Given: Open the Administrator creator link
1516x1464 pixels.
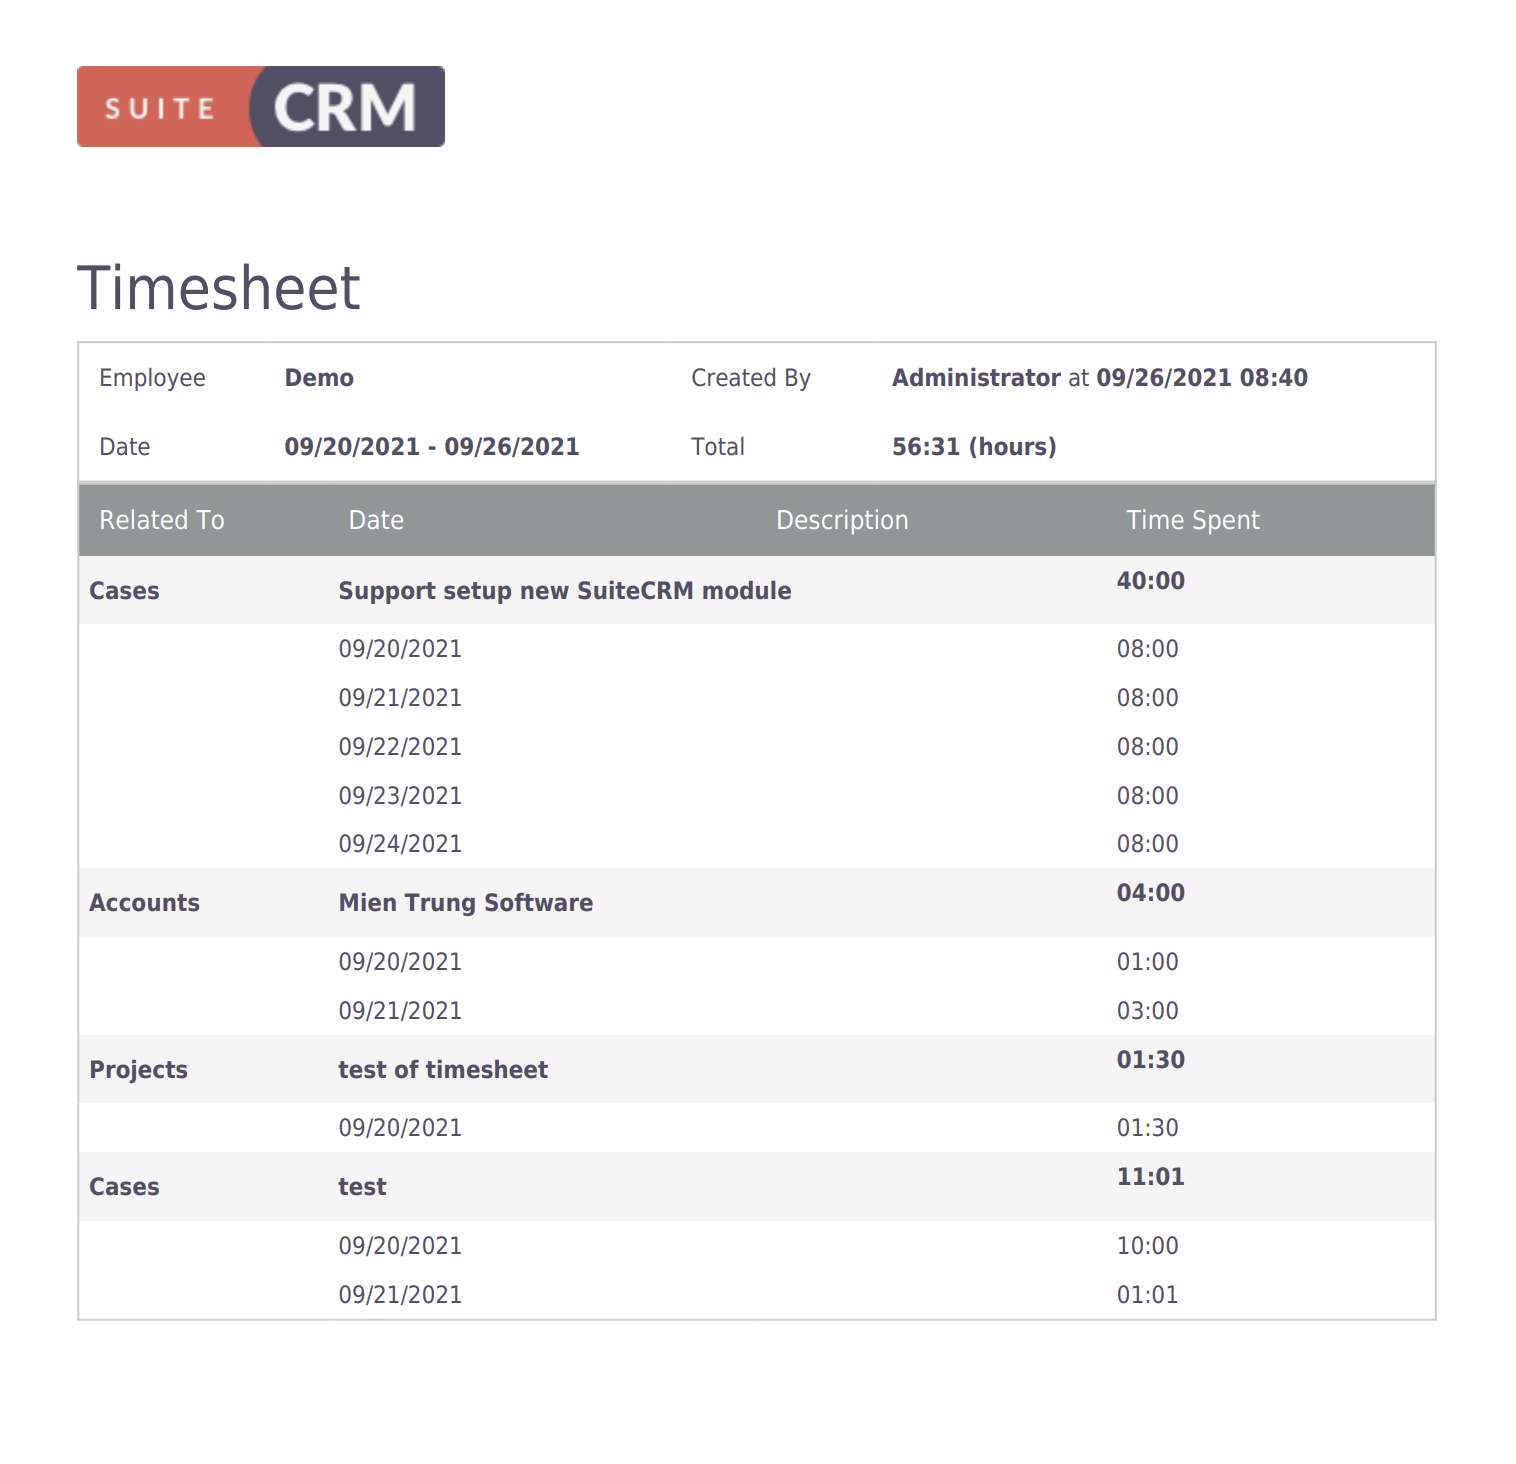Looking at the screenshot, I should (x=975, y=377).
